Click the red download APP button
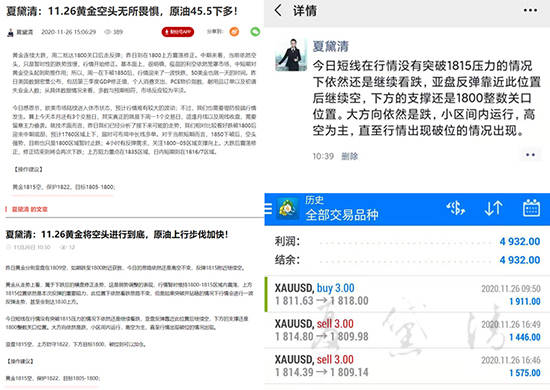Viewport: 550px width, 390px height. tap(177, 32)
